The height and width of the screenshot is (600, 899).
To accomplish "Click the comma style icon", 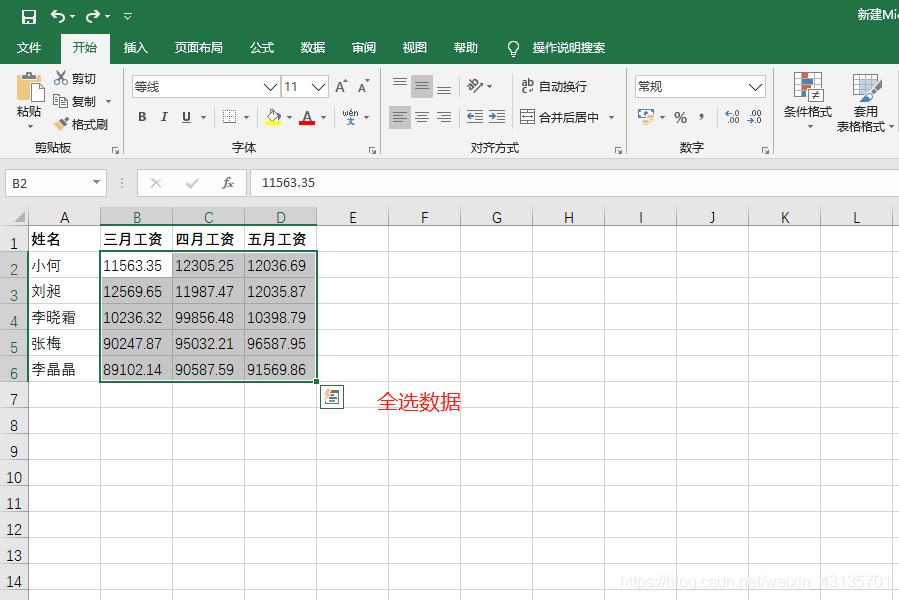I will point(702,118).
